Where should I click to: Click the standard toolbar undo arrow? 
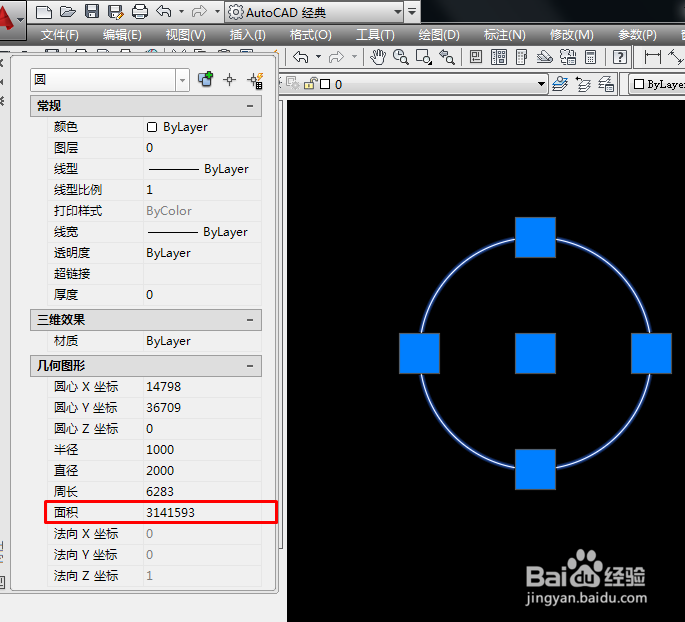click(x=301, y=57)
